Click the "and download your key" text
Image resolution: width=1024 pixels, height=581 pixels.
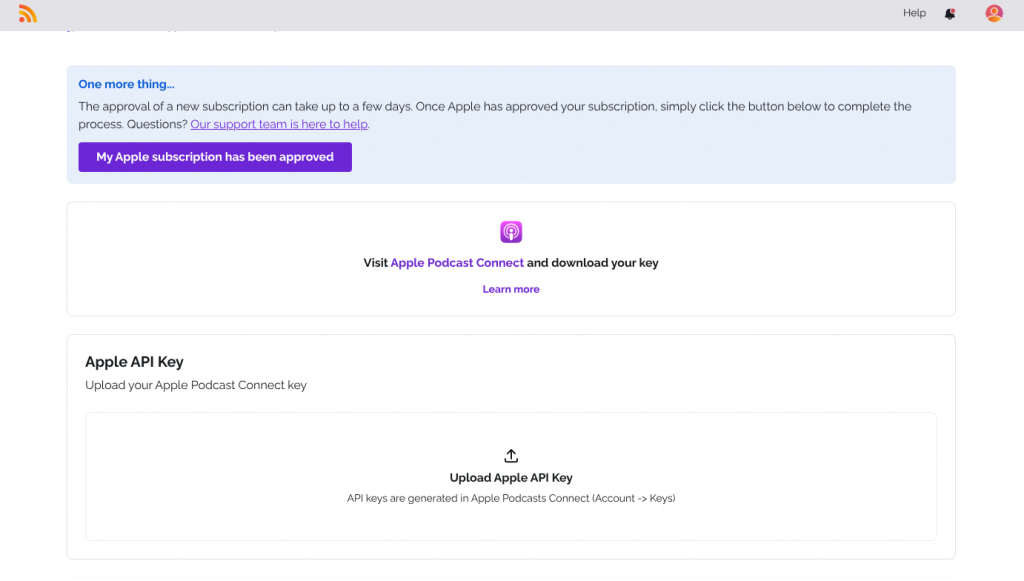(593, 263)
